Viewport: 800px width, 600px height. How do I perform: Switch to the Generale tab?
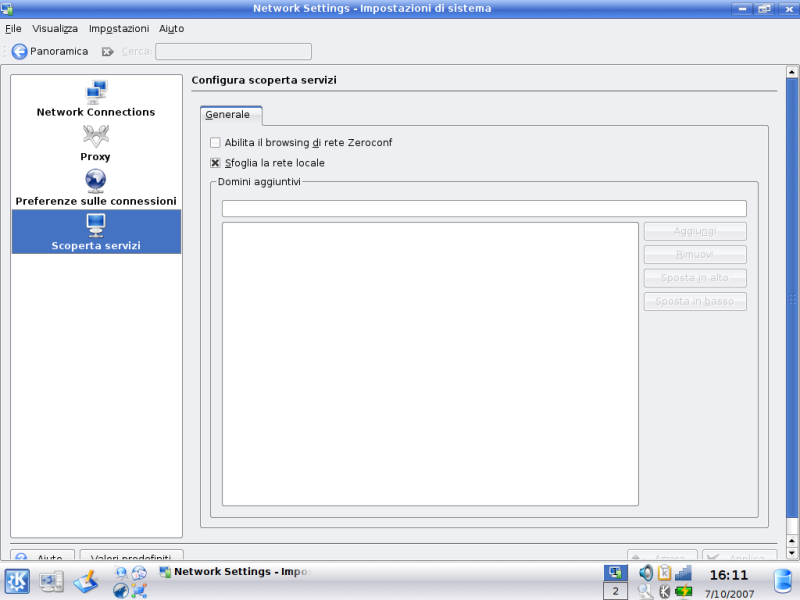(x=228, y=115)
